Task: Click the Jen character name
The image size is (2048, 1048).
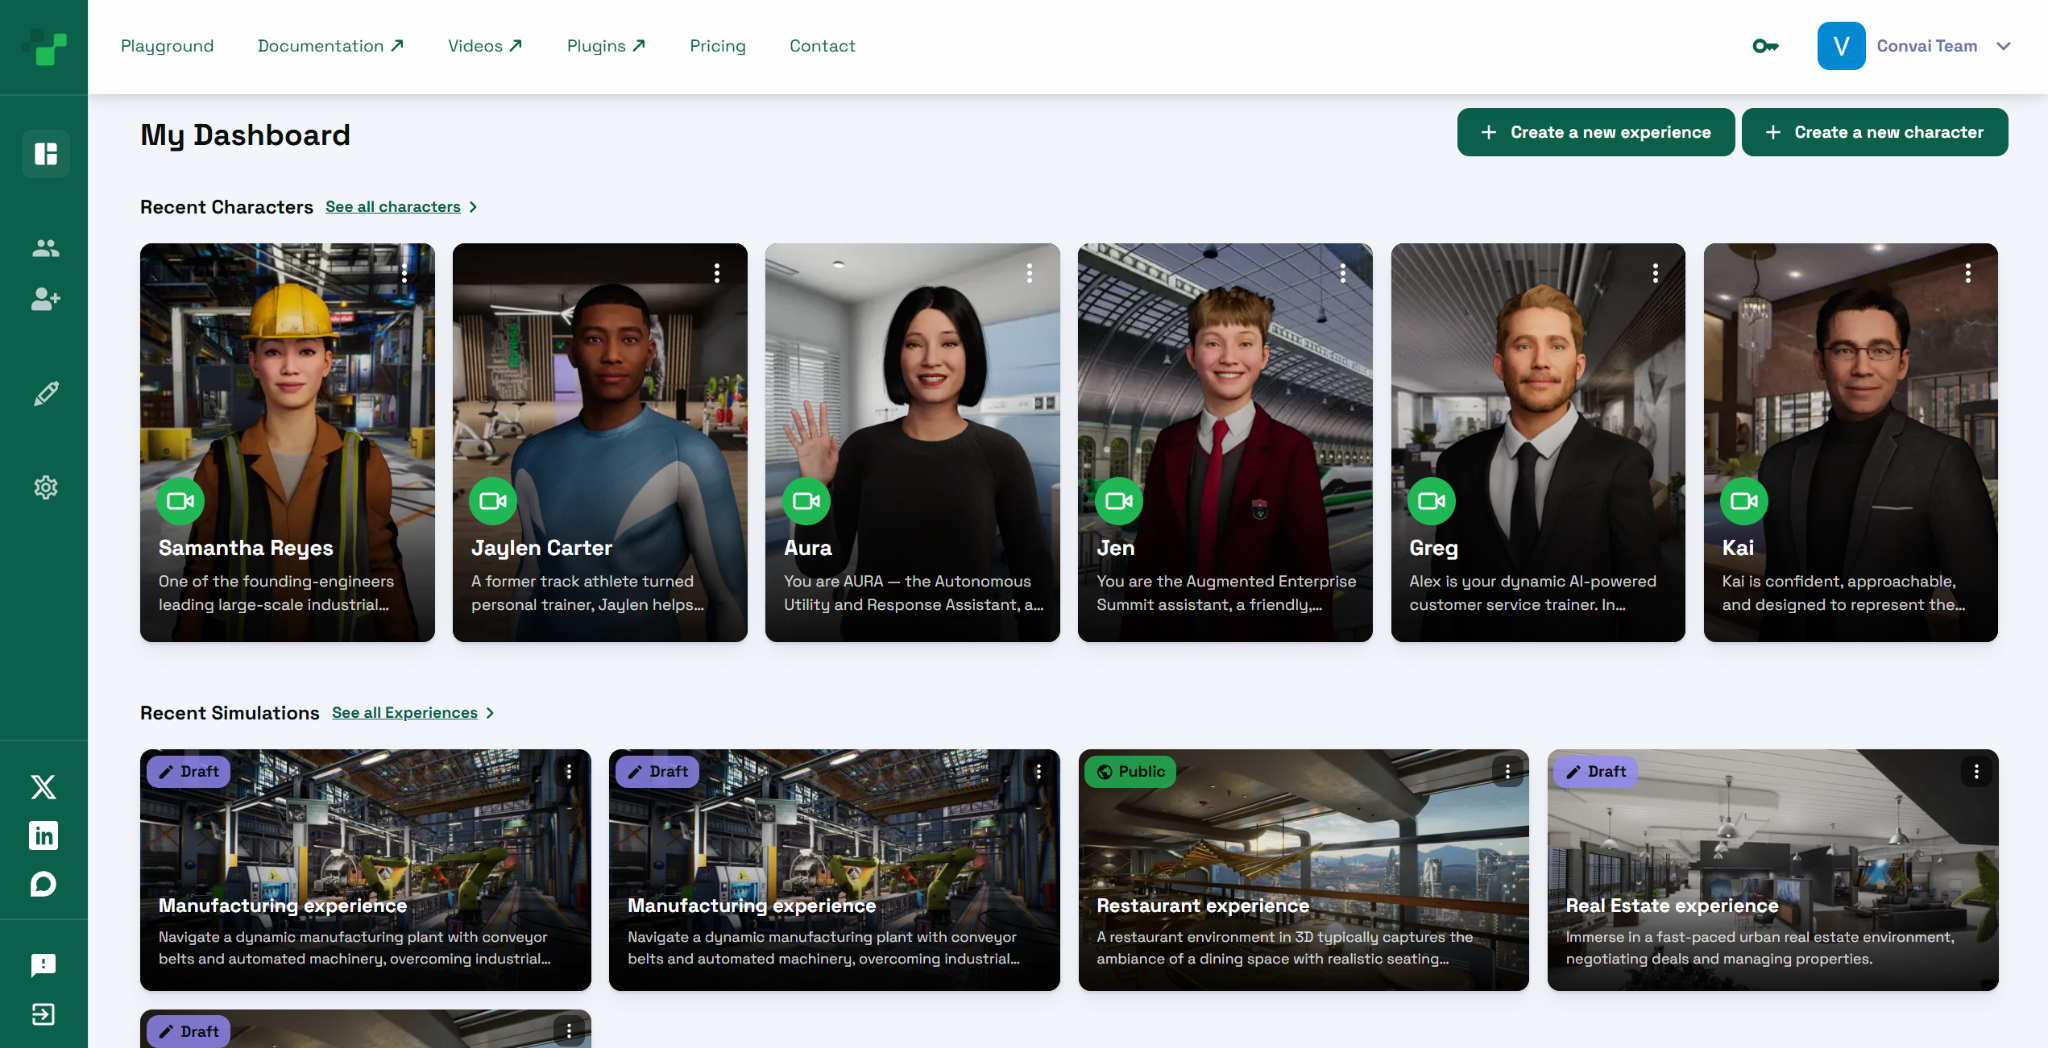Action: 1115,548
